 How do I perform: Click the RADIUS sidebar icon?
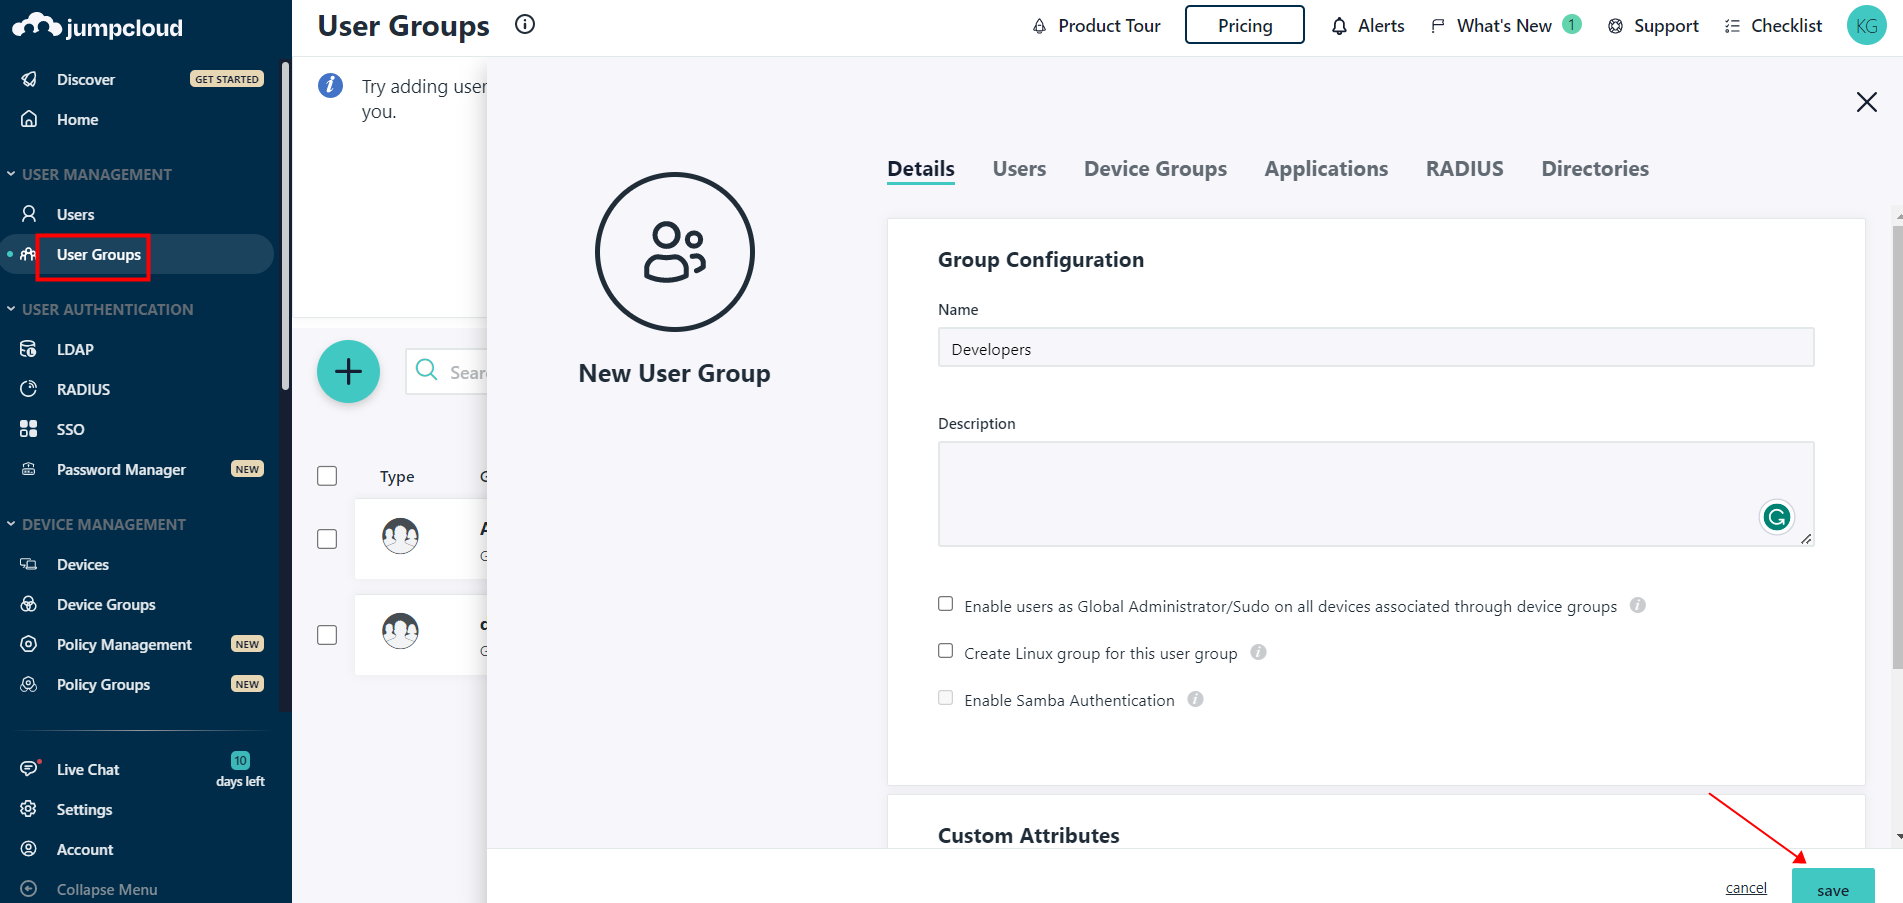tap(29, 389)
